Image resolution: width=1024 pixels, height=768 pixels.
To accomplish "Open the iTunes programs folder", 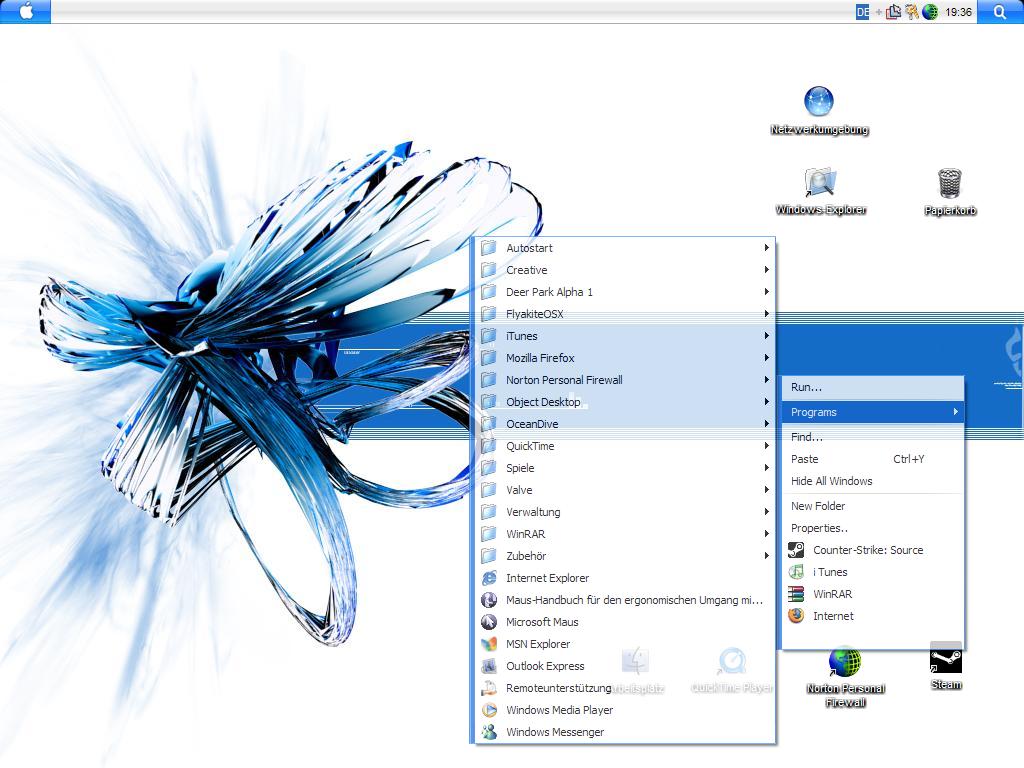I will click(625, 336).
